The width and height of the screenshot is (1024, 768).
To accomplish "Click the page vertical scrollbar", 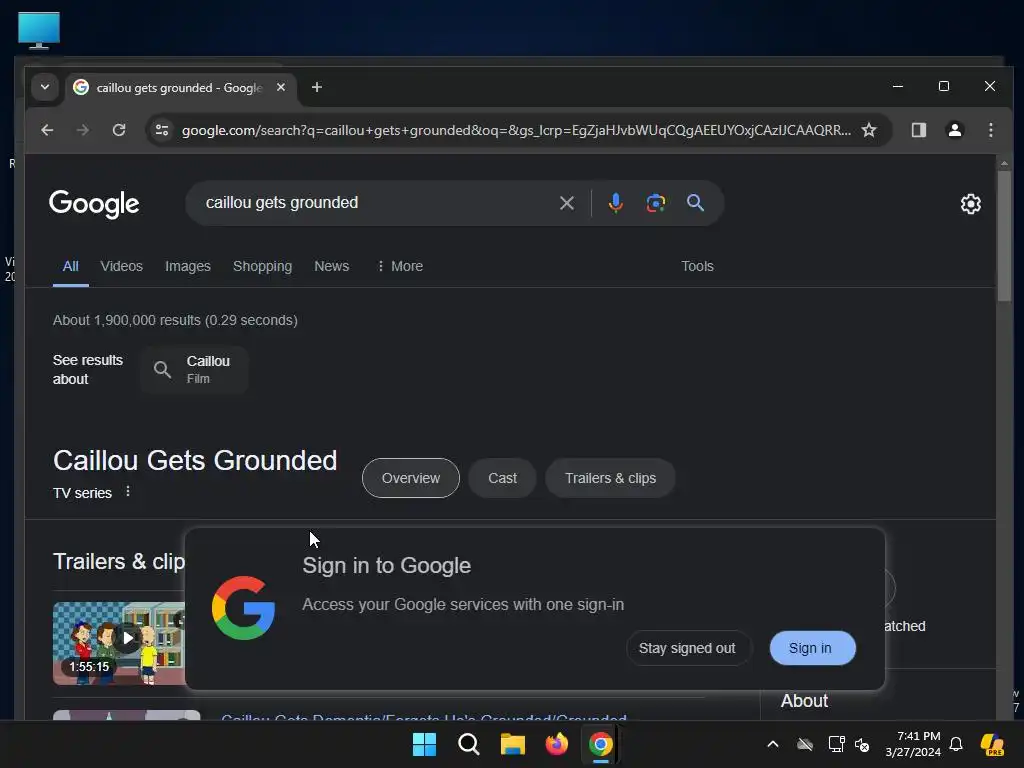I will click(x=1004, y=235).
